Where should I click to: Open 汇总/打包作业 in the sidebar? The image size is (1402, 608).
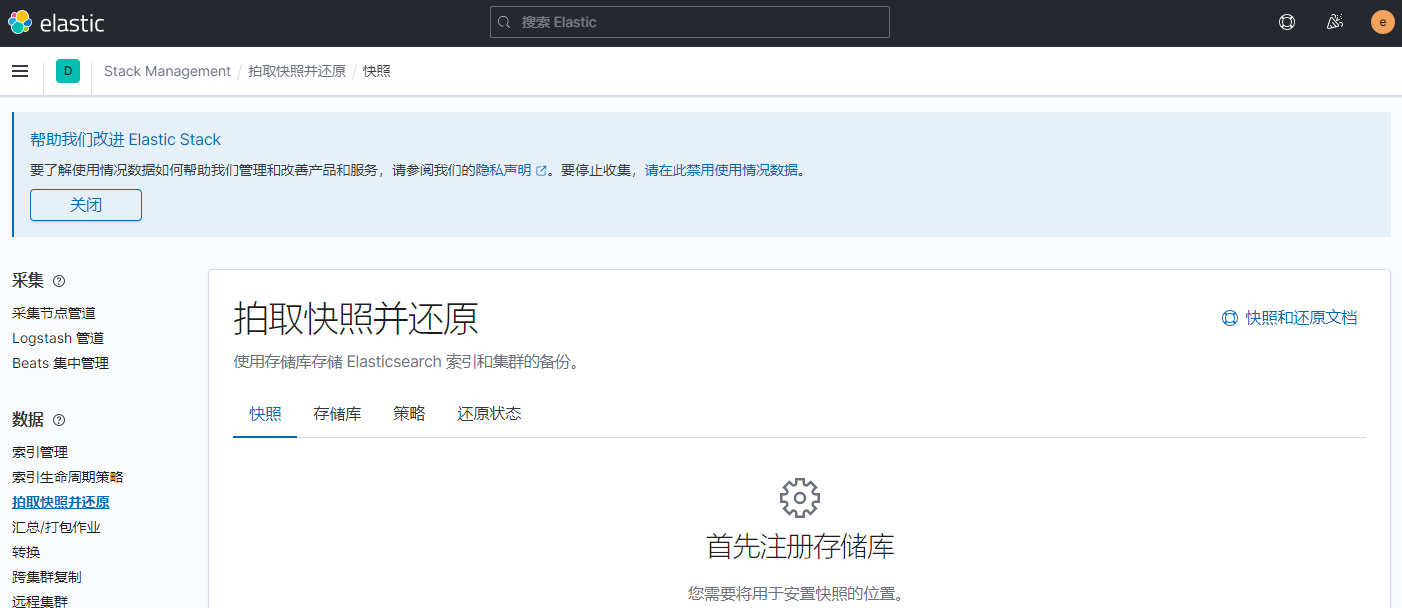[56, 528]
